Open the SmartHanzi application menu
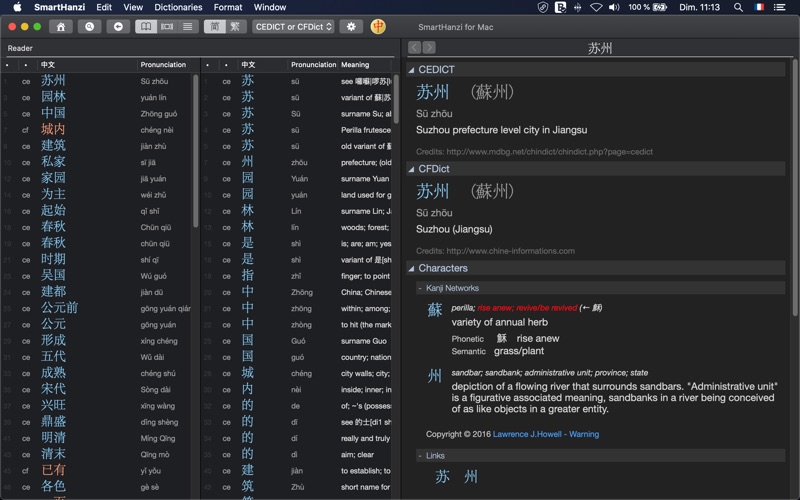Image resolution: width=800 pixels, height=500 pixels. (60, 7)
